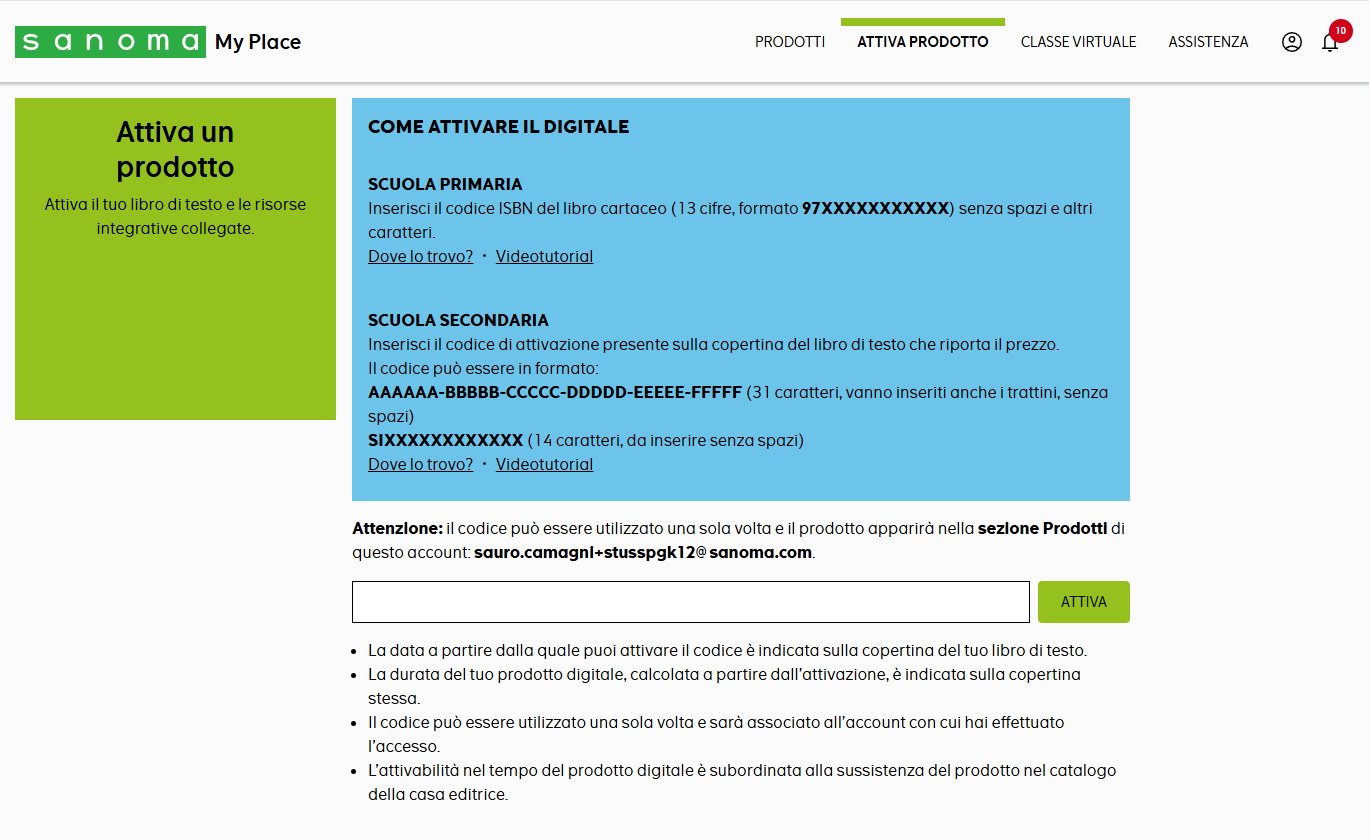Click the AAAAAA-BBBBB-CCCCC code format text
Screen dimensions: 1369x840
555,392
